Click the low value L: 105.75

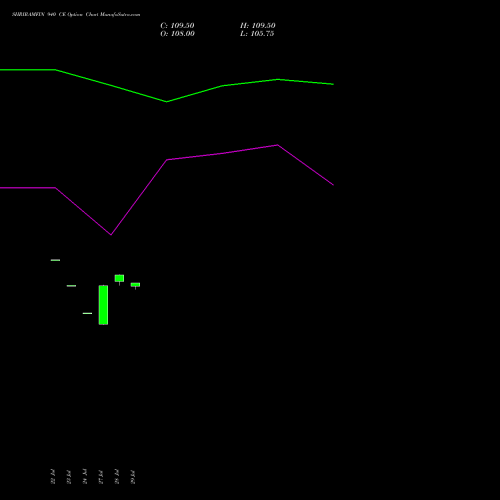point(257,34)
